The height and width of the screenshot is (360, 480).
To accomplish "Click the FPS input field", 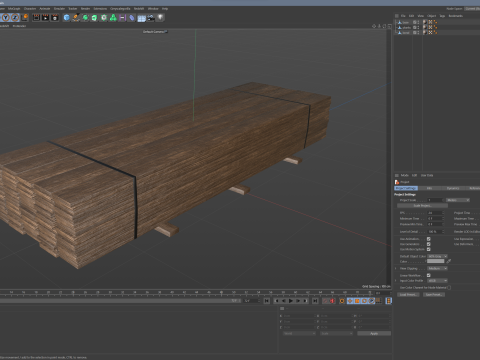I will pyautogui.click(x=435, y=213).
